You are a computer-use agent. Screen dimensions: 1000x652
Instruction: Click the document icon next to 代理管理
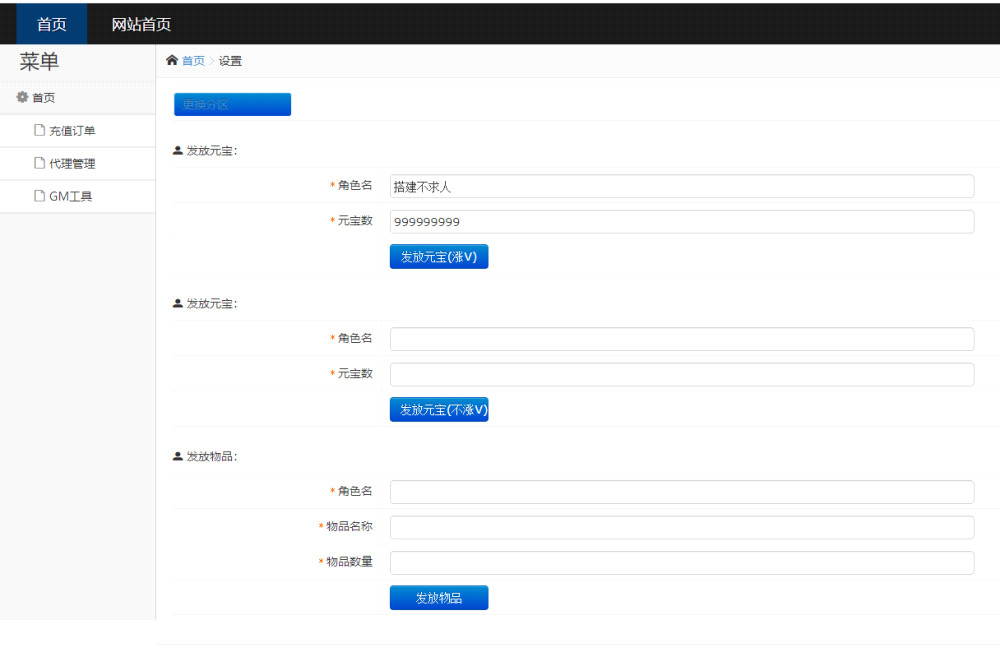click(40, 163)
